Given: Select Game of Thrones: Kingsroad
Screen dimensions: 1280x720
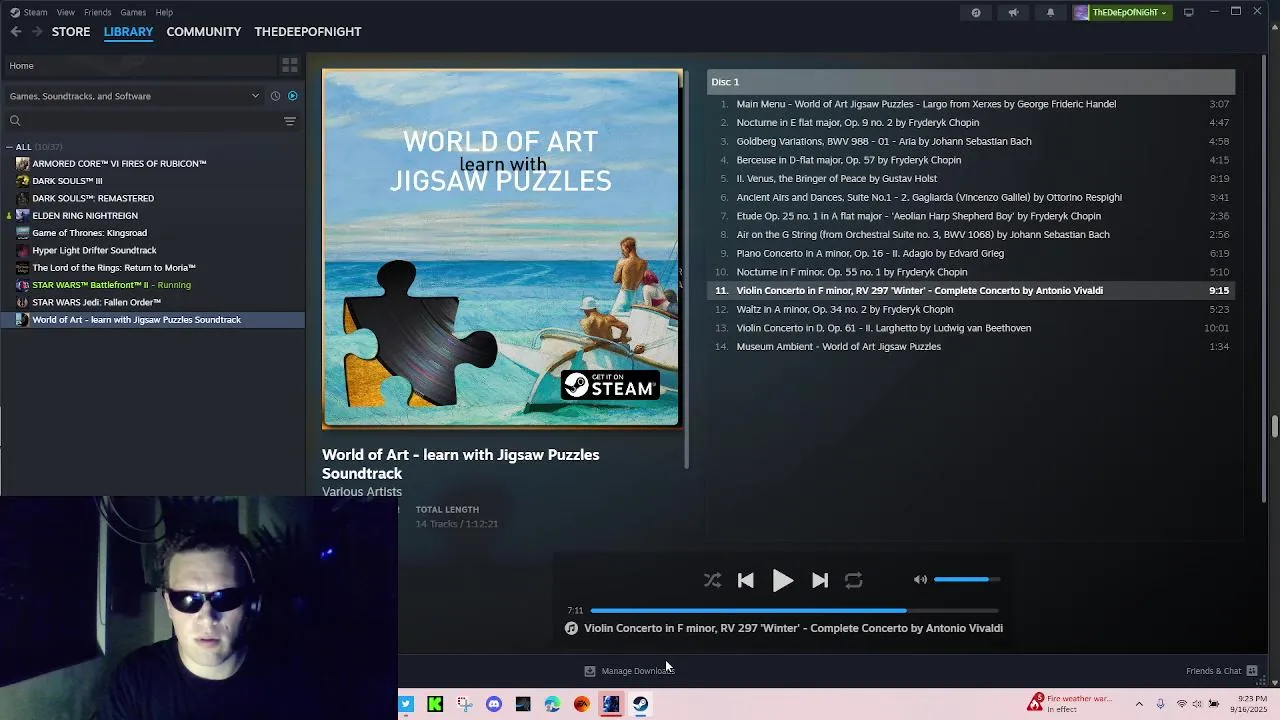Looking at the screenshot, I should tap(89, 233).
